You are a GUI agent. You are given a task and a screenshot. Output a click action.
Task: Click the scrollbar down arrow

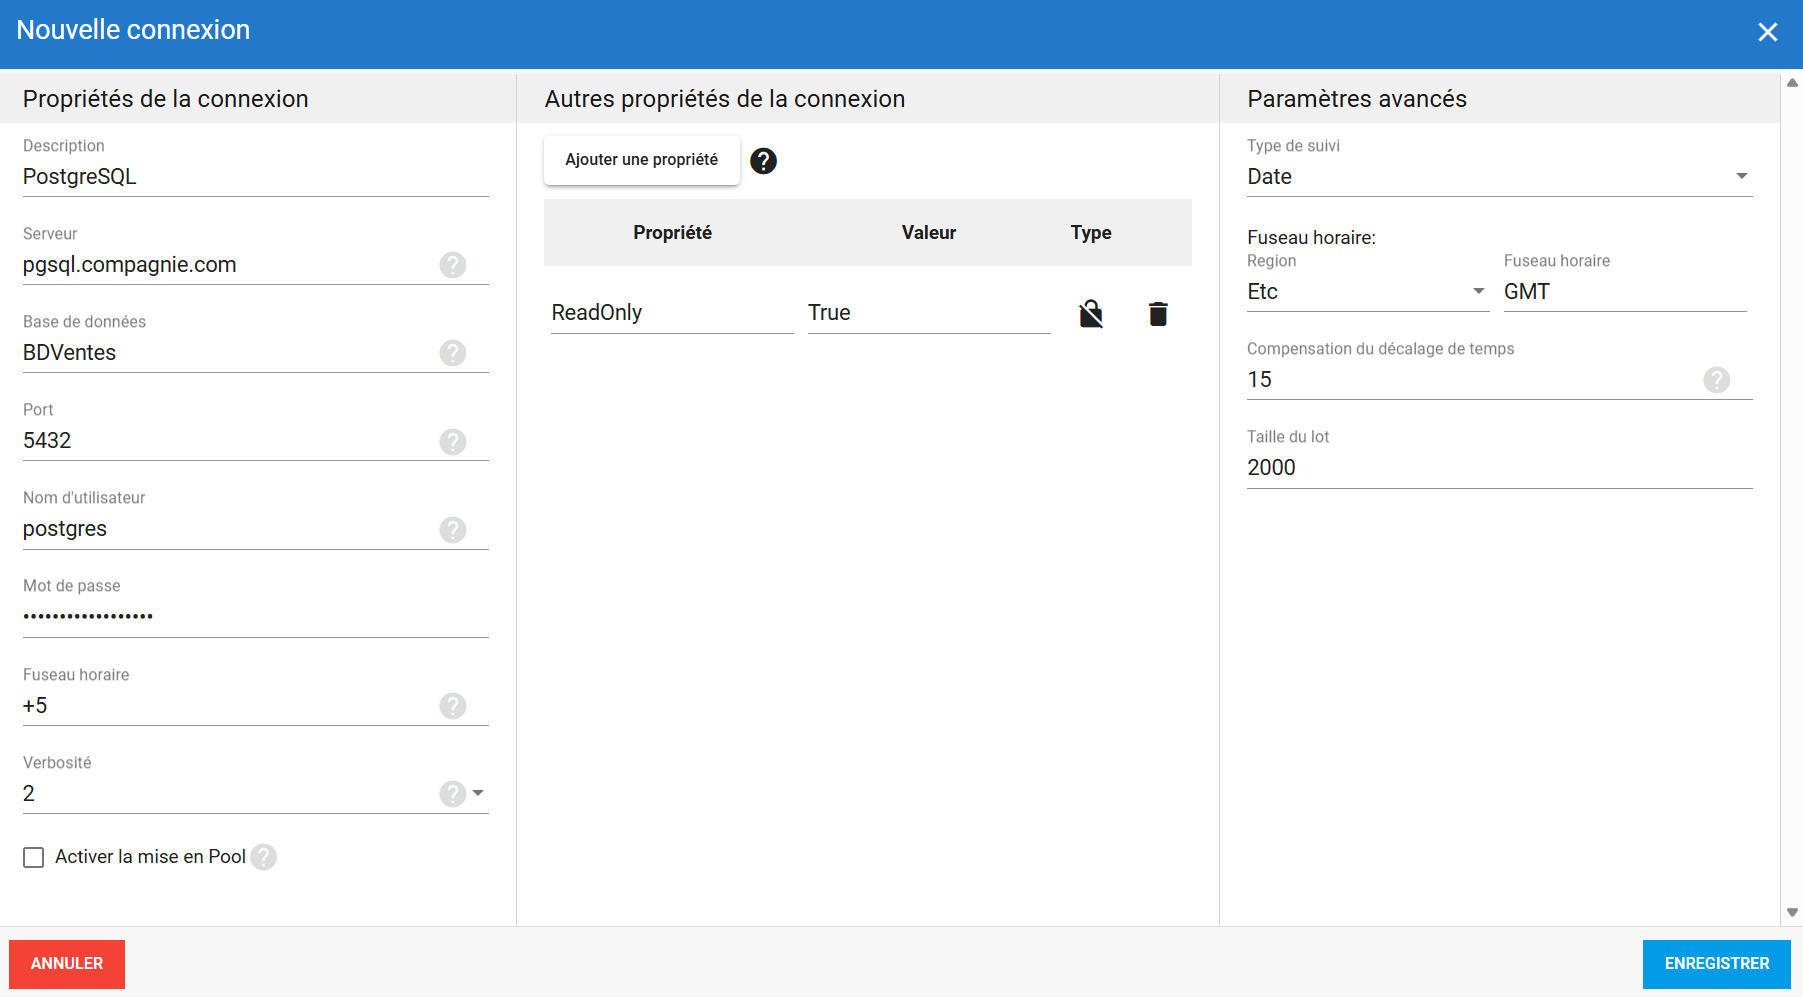[1792, 912]
